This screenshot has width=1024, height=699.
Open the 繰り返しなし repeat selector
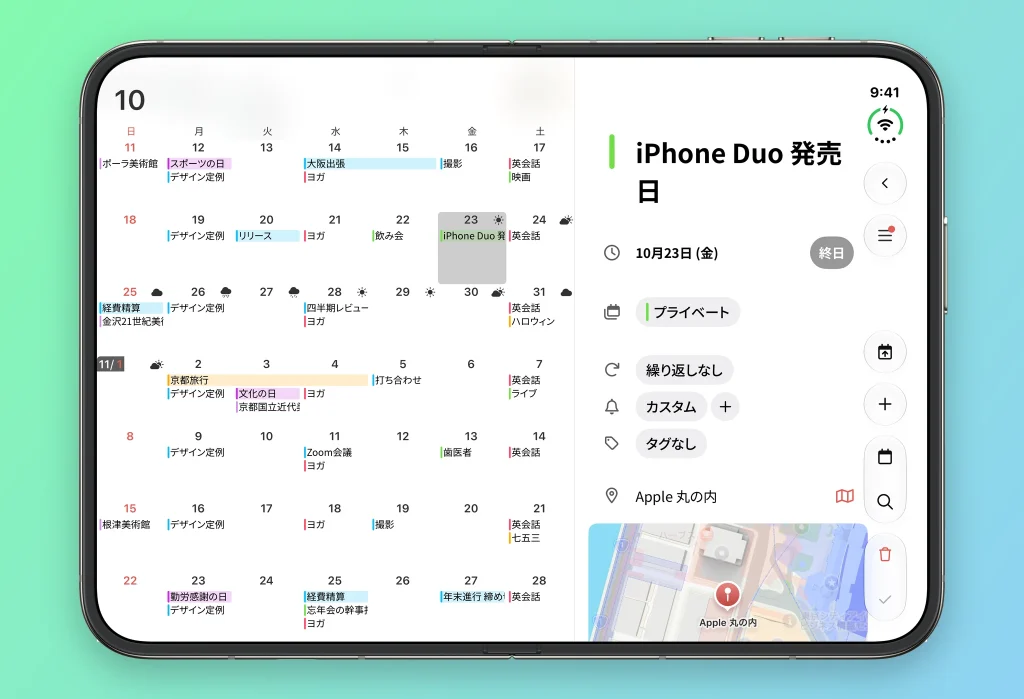click(684, 370)
